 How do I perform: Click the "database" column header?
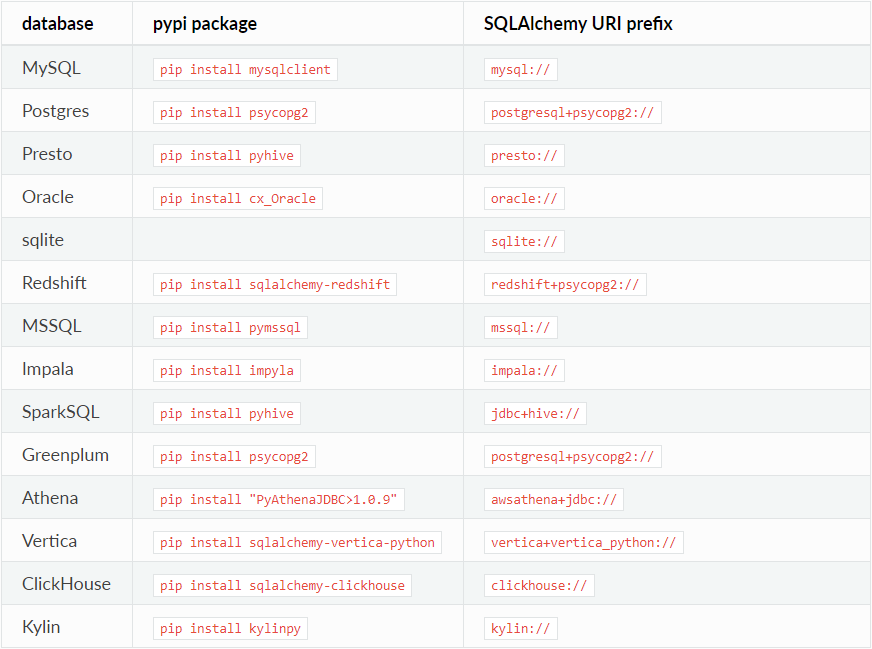click(x=58, y=23)
